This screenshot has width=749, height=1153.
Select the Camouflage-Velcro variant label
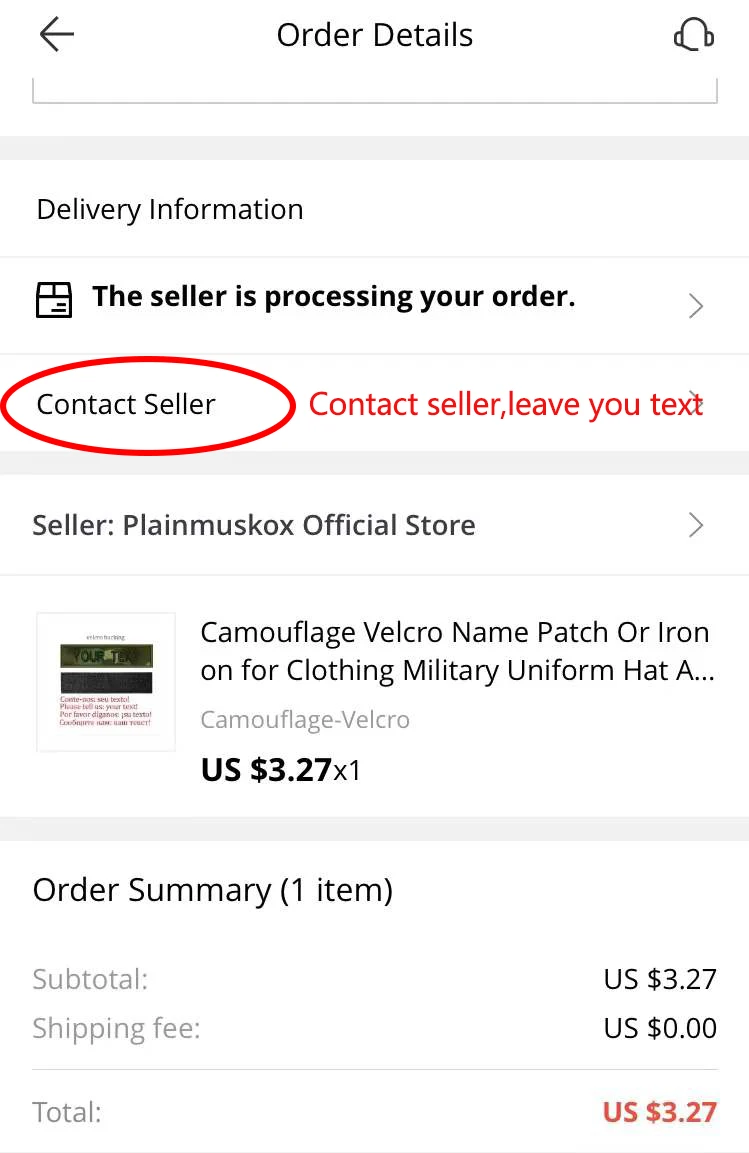(x=305, y=719)
